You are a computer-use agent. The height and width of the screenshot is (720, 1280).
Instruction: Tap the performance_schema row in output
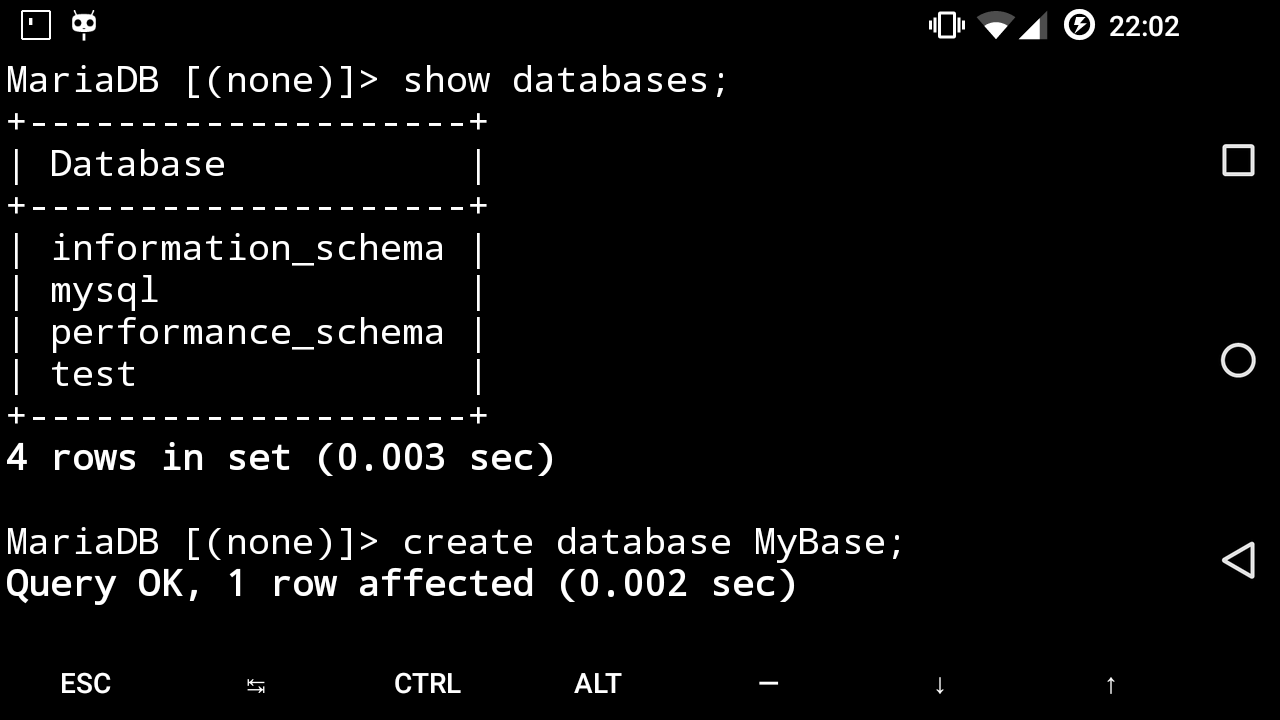[247, 332]
